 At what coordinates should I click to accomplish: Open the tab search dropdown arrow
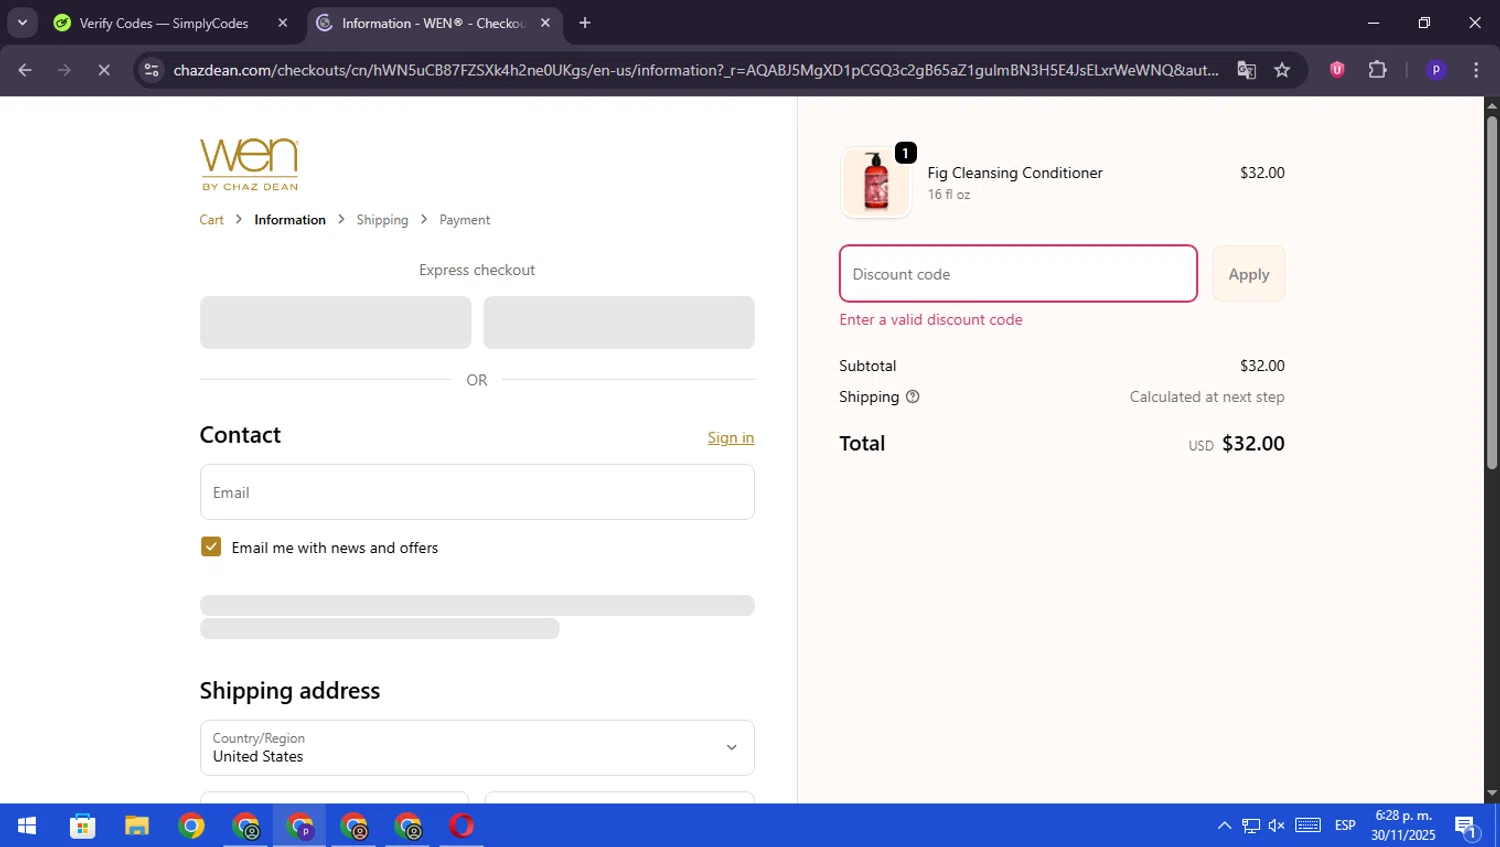point(22,23)
